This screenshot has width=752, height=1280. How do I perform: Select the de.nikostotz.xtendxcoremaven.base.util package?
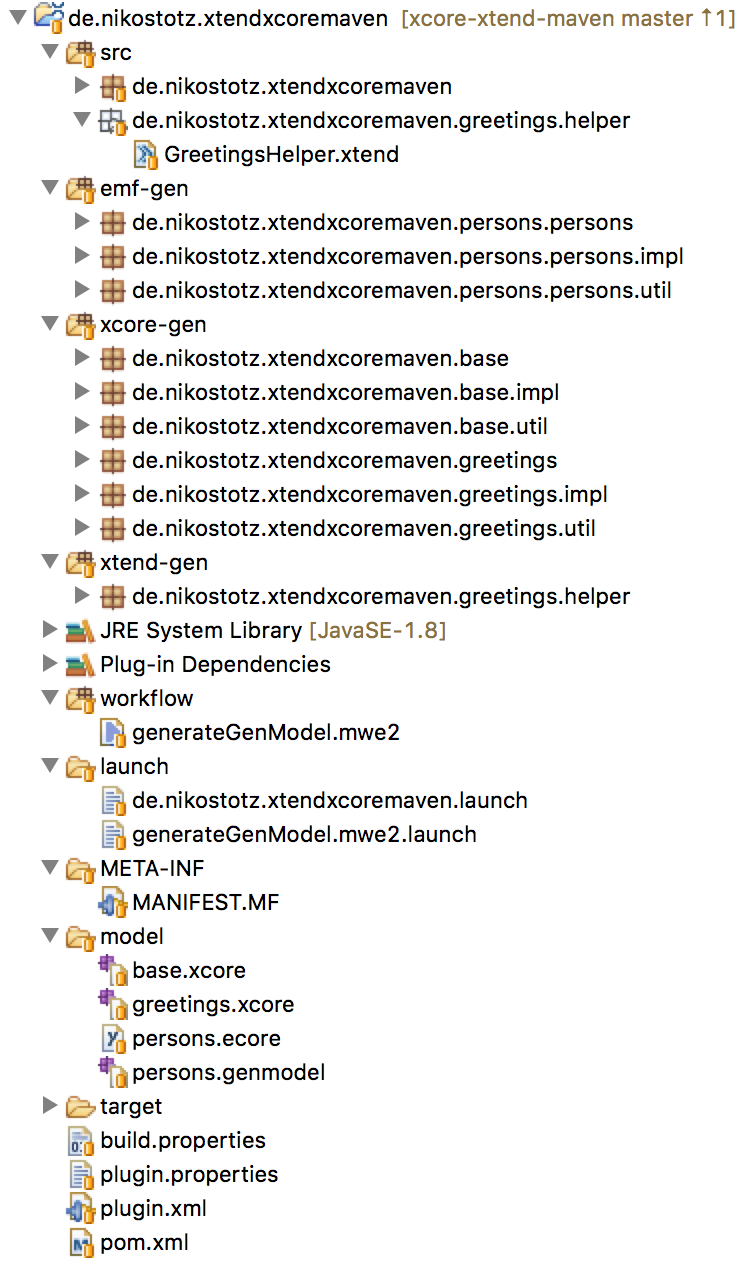tap(339, 427)
